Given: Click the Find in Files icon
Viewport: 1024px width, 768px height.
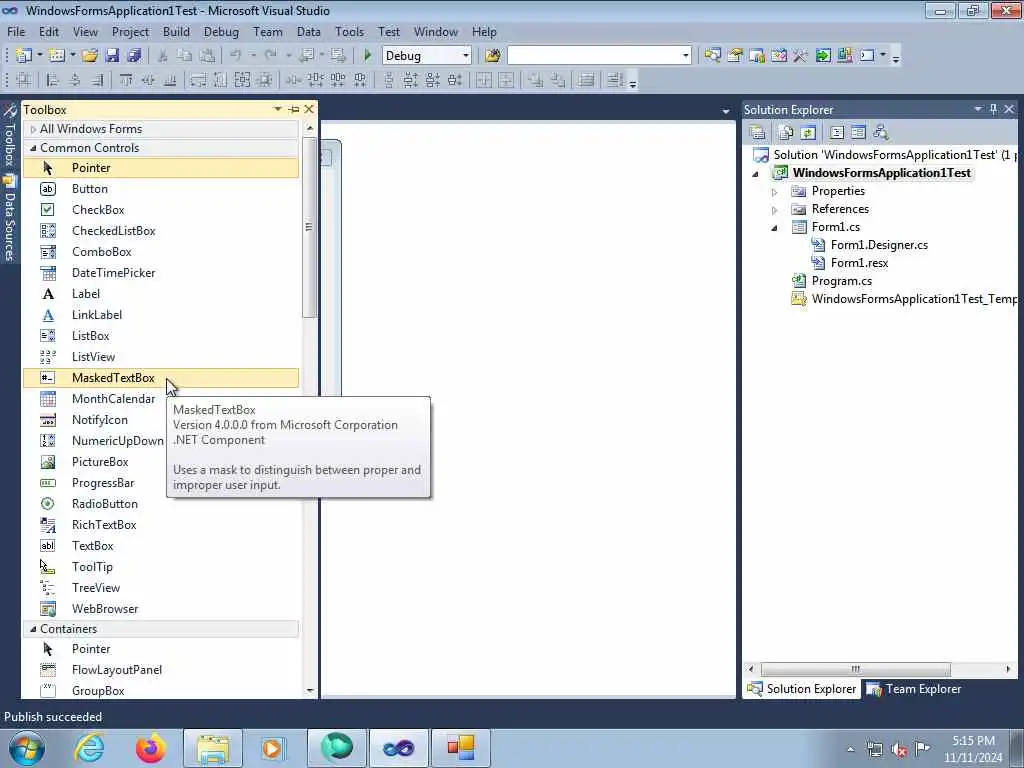Looking at the screenshot, I should tap(493, 56).
